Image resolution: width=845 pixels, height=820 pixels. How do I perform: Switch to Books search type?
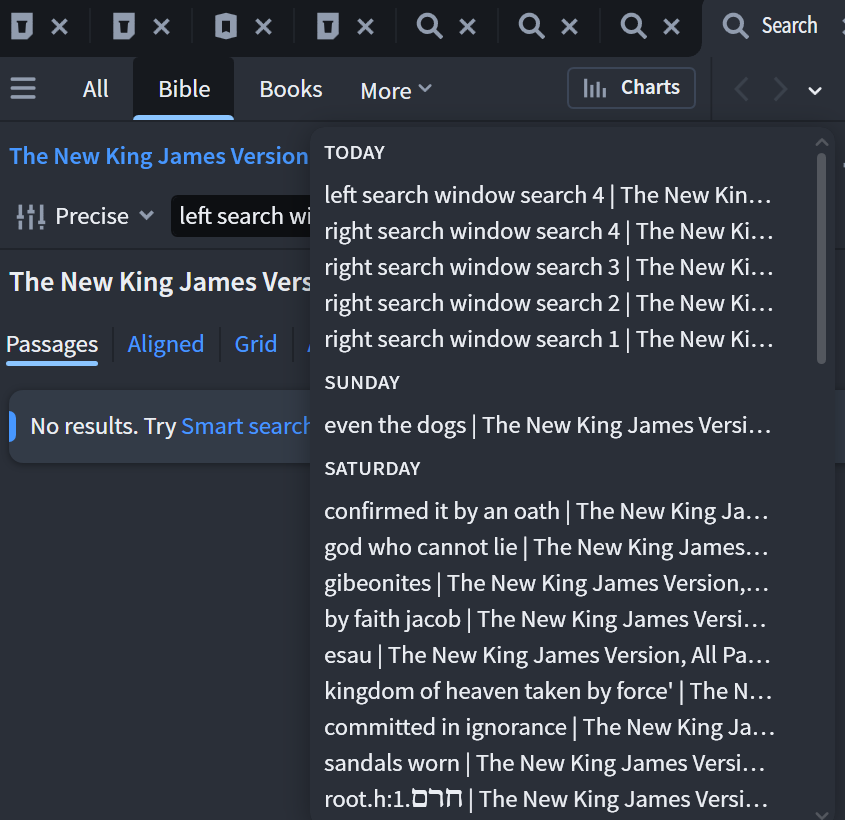coord(290,89)
